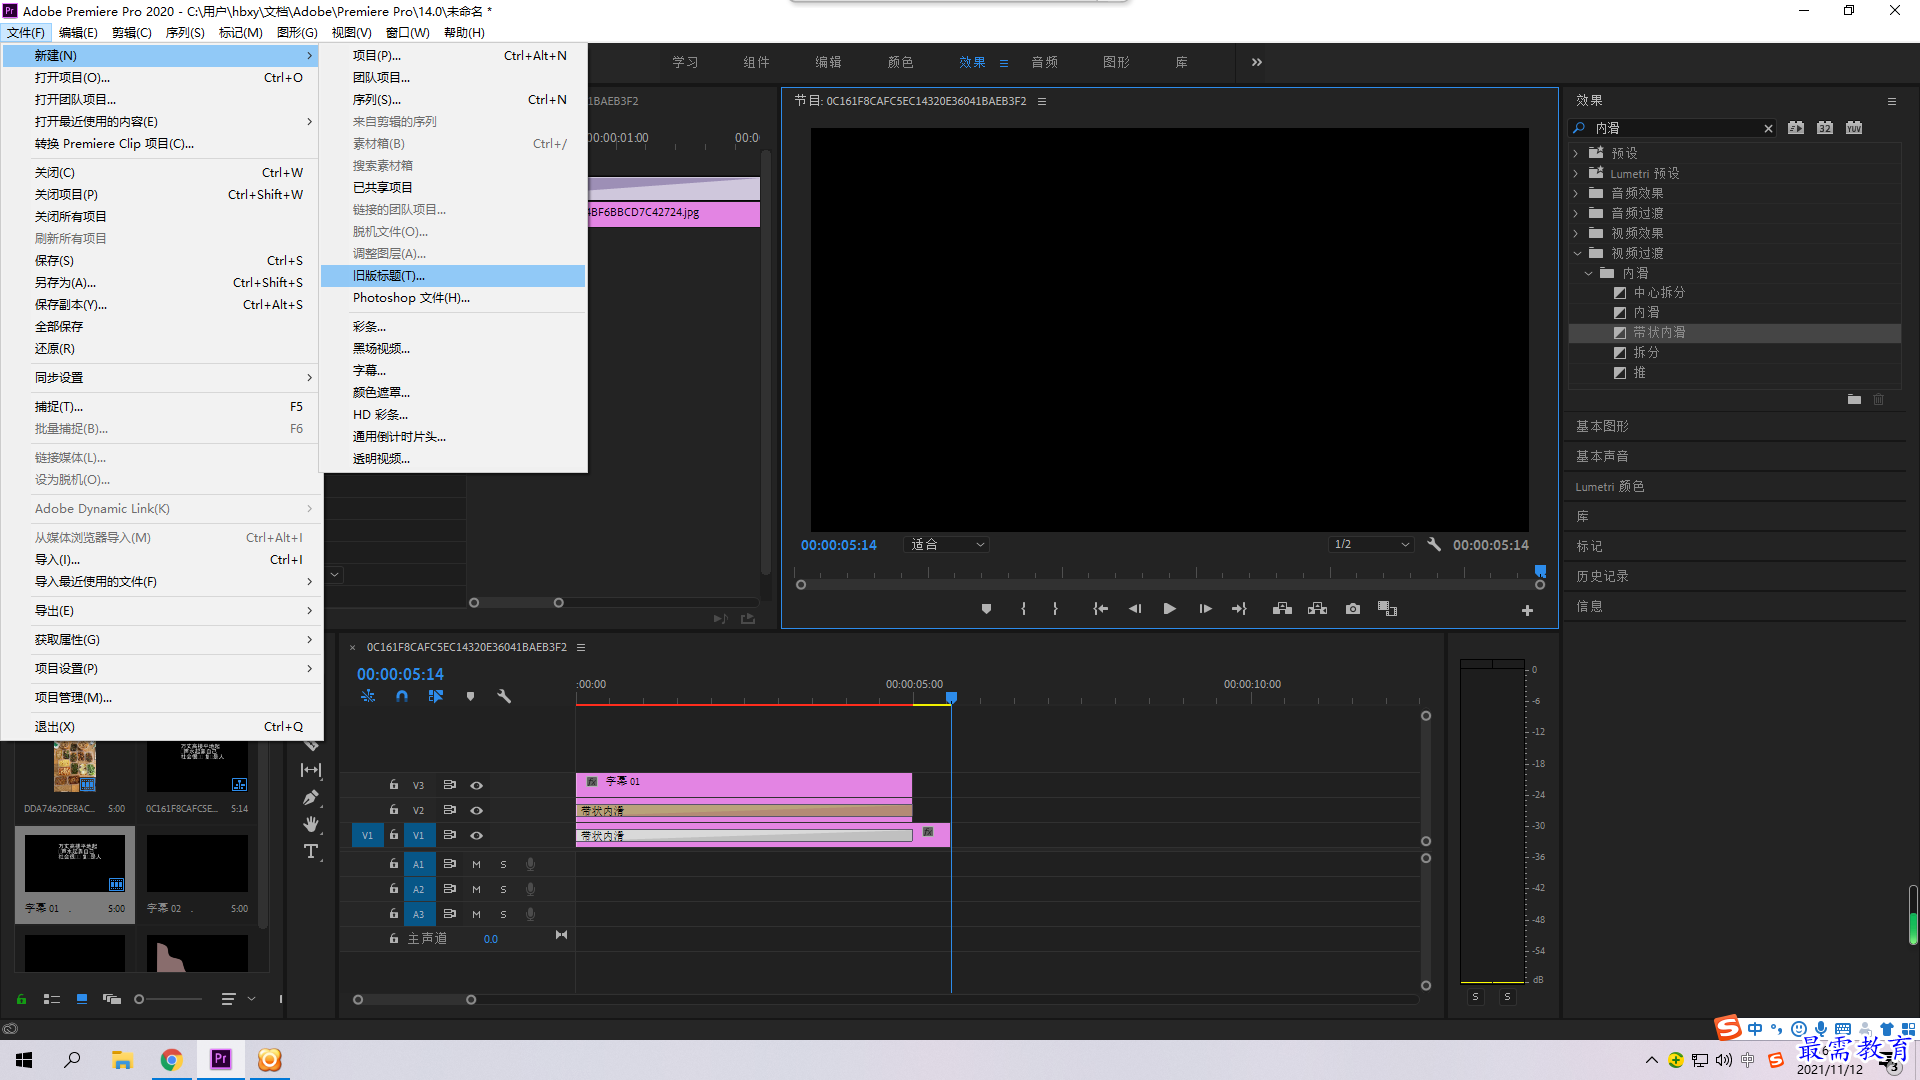This screenshot has height=1080, width=1920.
Task: Open the 标记 panel
Action: 1589,546
